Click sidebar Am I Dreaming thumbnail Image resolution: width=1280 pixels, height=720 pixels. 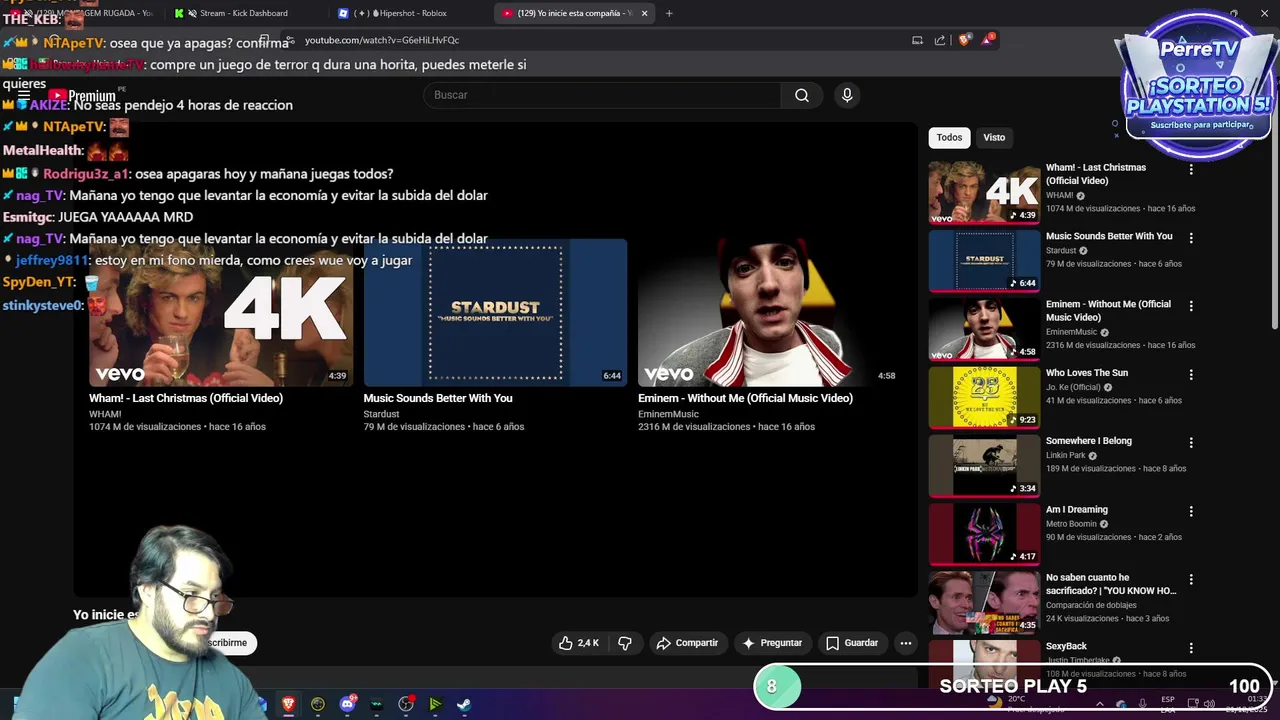(984, 533)
